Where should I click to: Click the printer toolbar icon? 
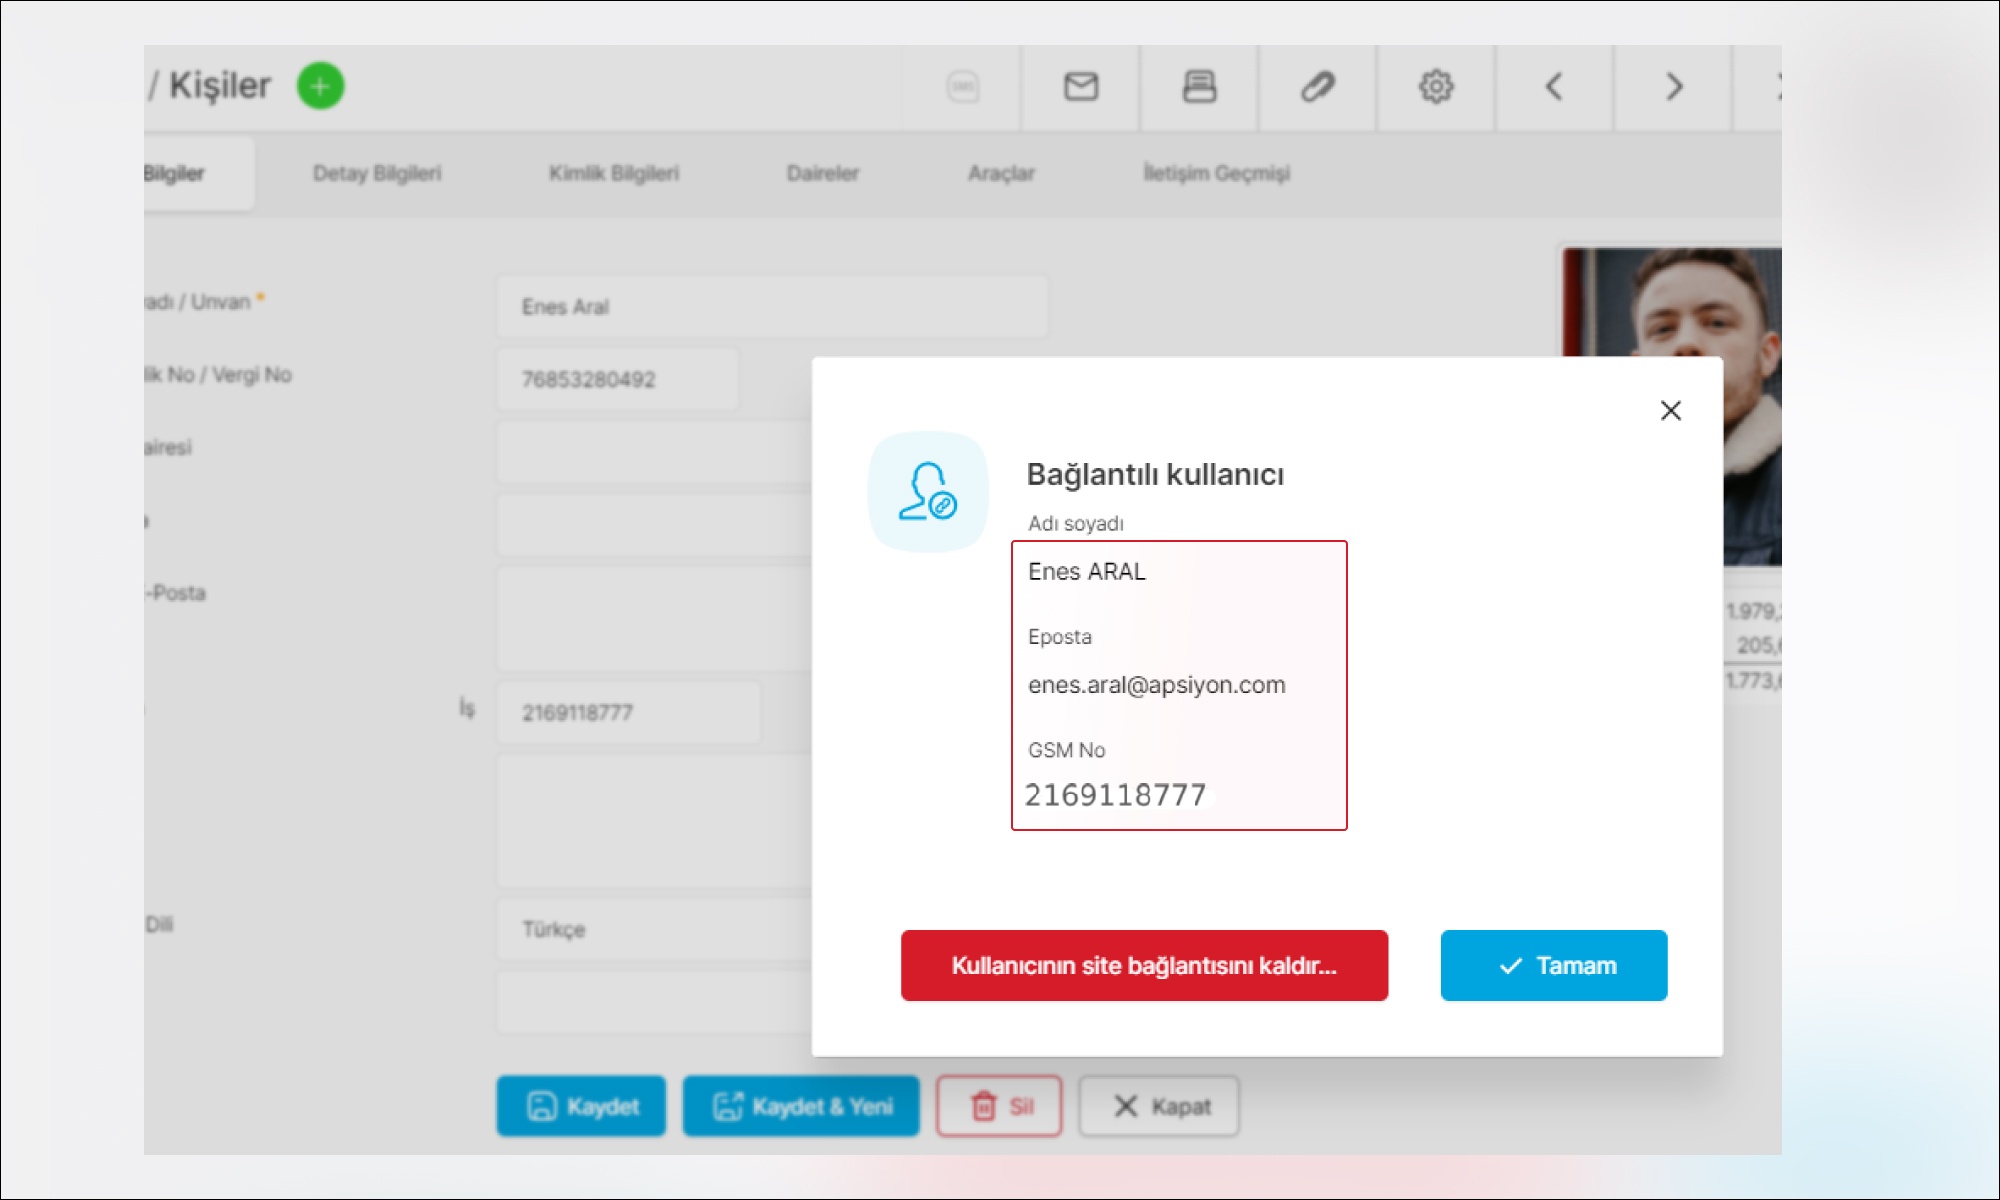point(1199,87)
